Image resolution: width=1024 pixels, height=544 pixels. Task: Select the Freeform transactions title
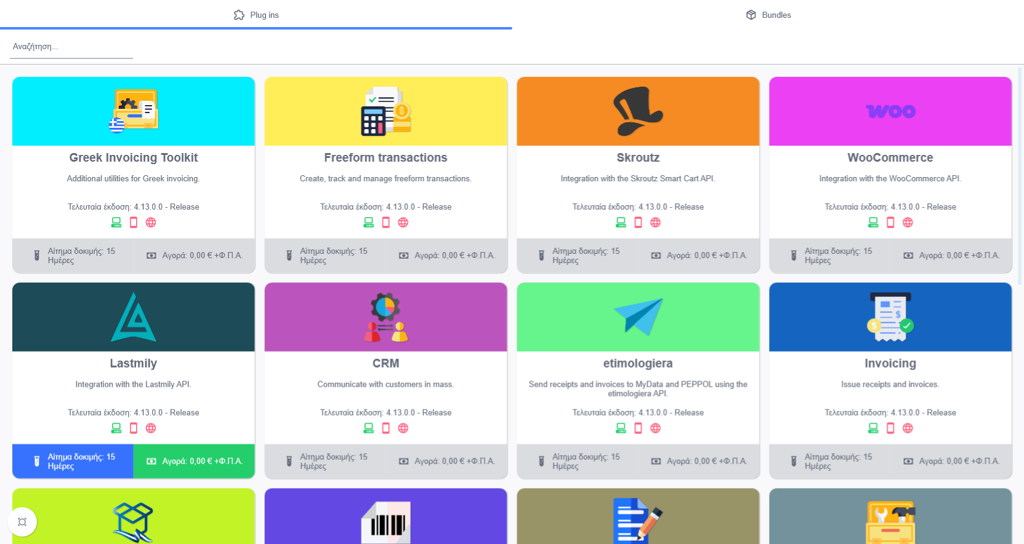386,157
